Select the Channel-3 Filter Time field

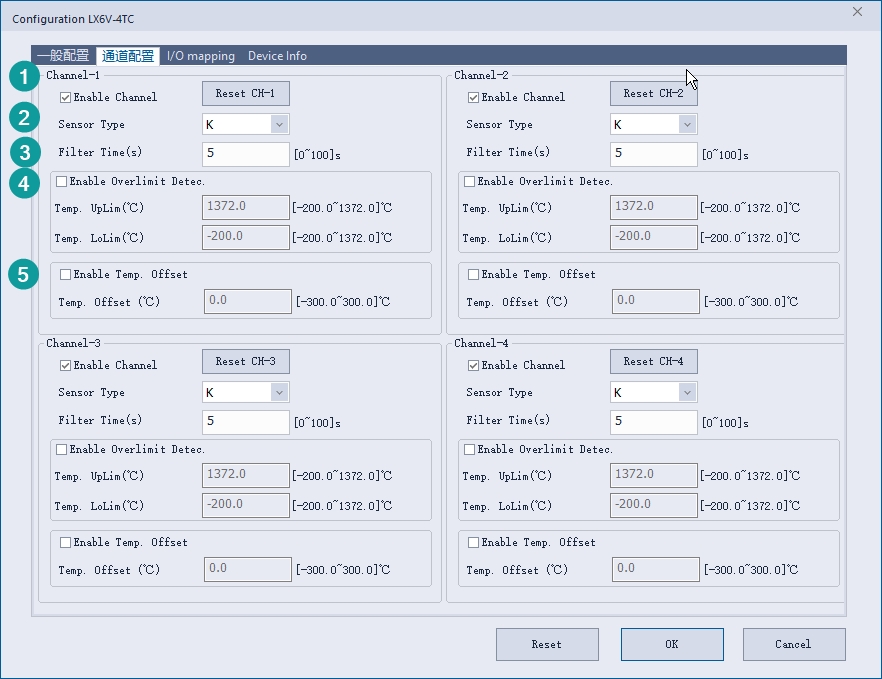pyautogui.click(x=246, y=421)
